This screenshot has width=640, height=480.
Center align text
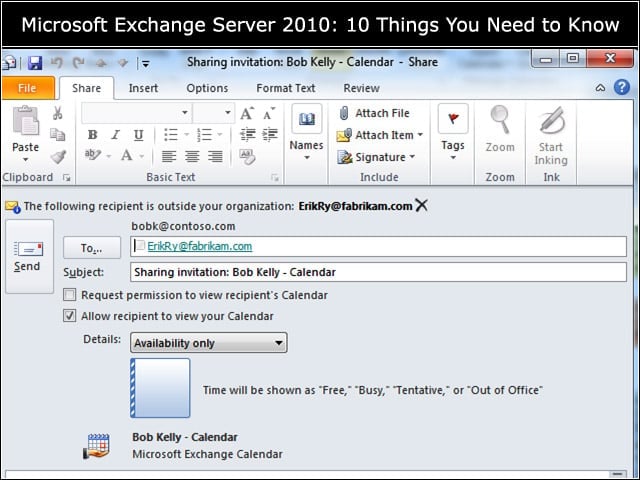(x=192, y=156)
